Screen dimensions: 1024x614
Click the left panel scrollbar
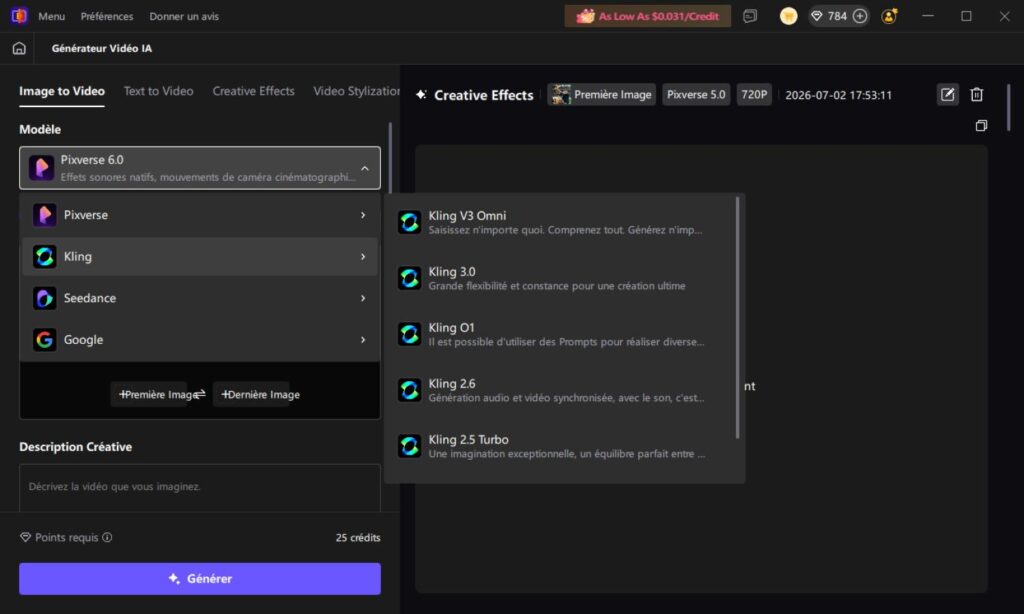click(391, 158)
